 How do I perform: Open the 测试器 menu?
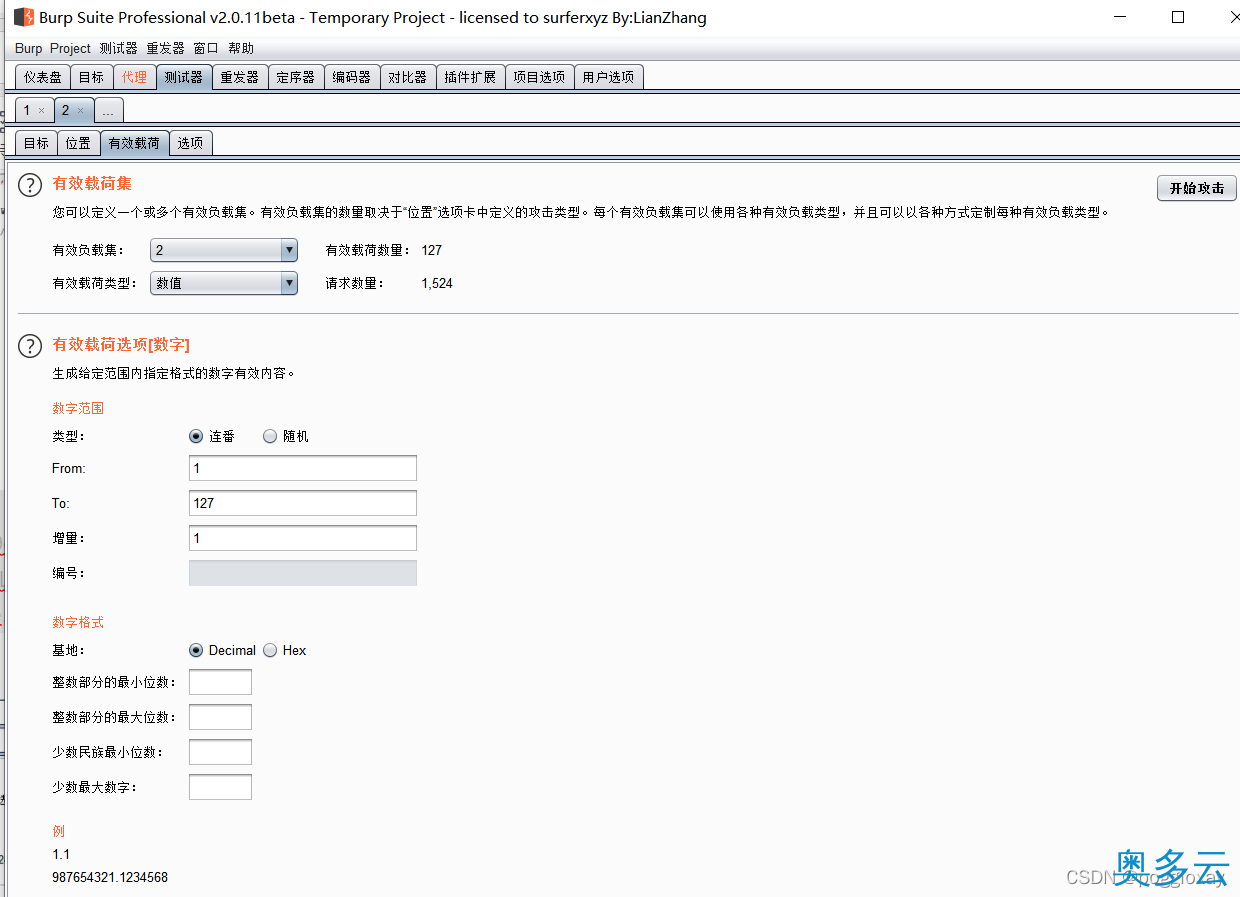(x=118, y=48)
